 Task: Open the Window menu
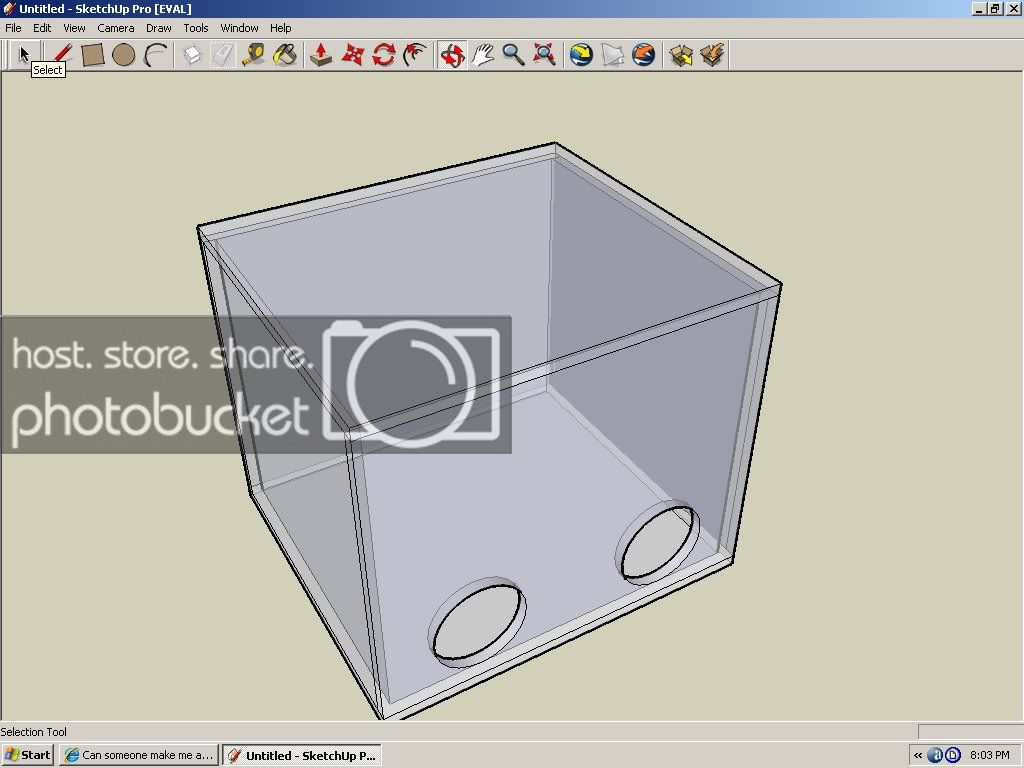click(239, 28)
